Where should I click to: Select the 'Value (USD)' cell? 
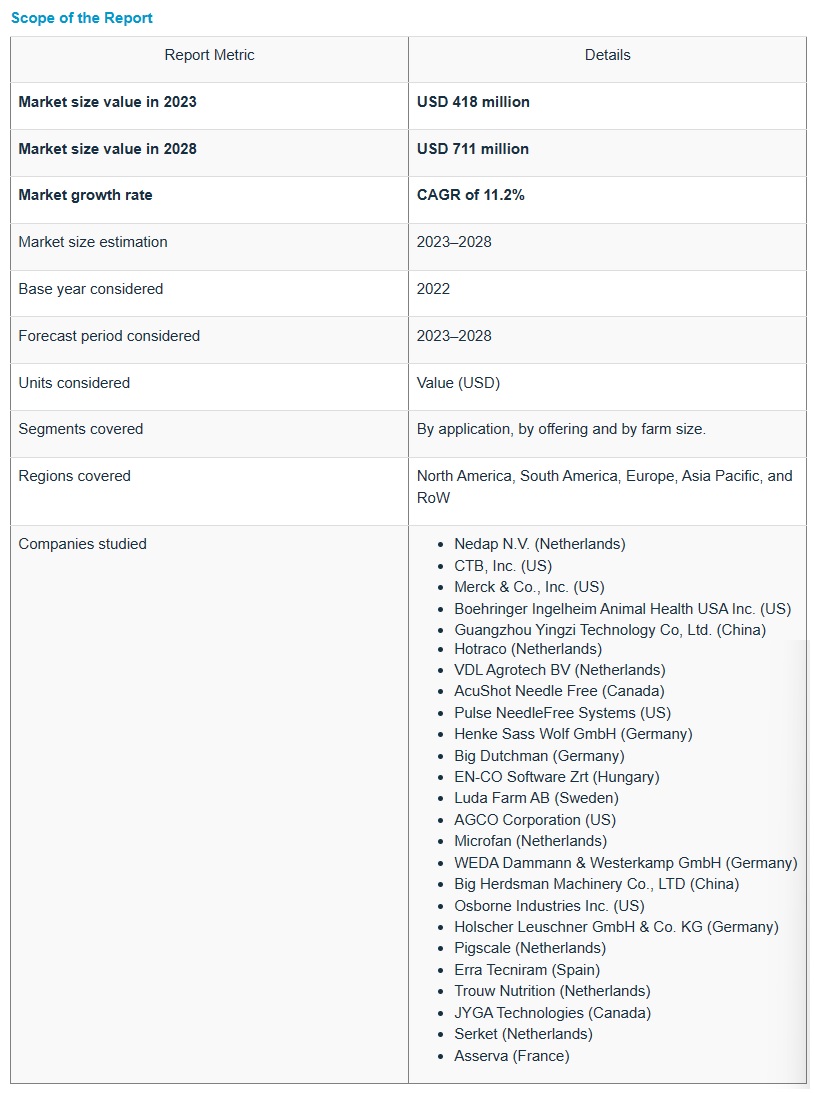(x=458, y=383)
